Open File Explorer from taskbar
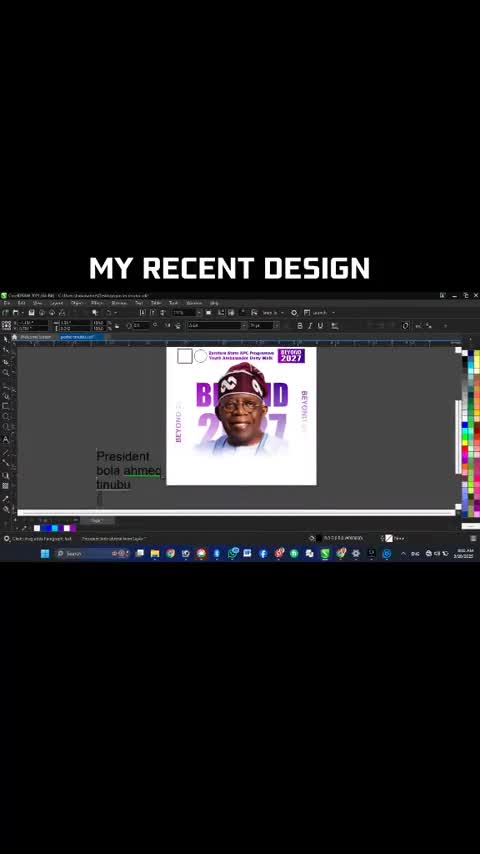480x854 pixels. (x=155, y=553)
